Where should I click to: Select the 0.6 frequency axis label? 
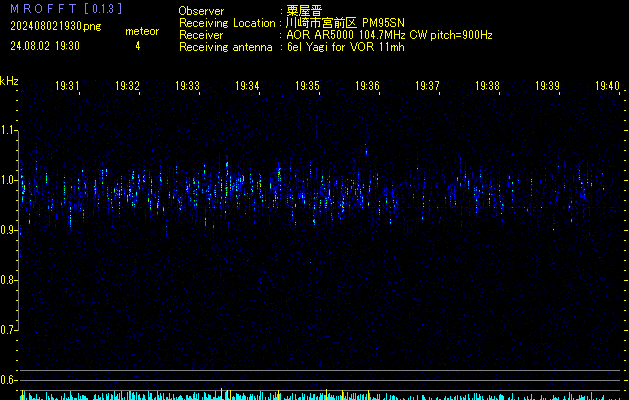tap(9, 380)
